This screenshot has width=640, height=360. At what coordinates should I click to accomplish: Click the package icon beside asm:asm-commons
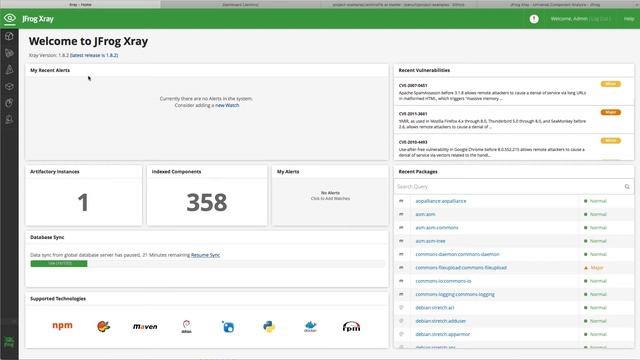[401, 227]
